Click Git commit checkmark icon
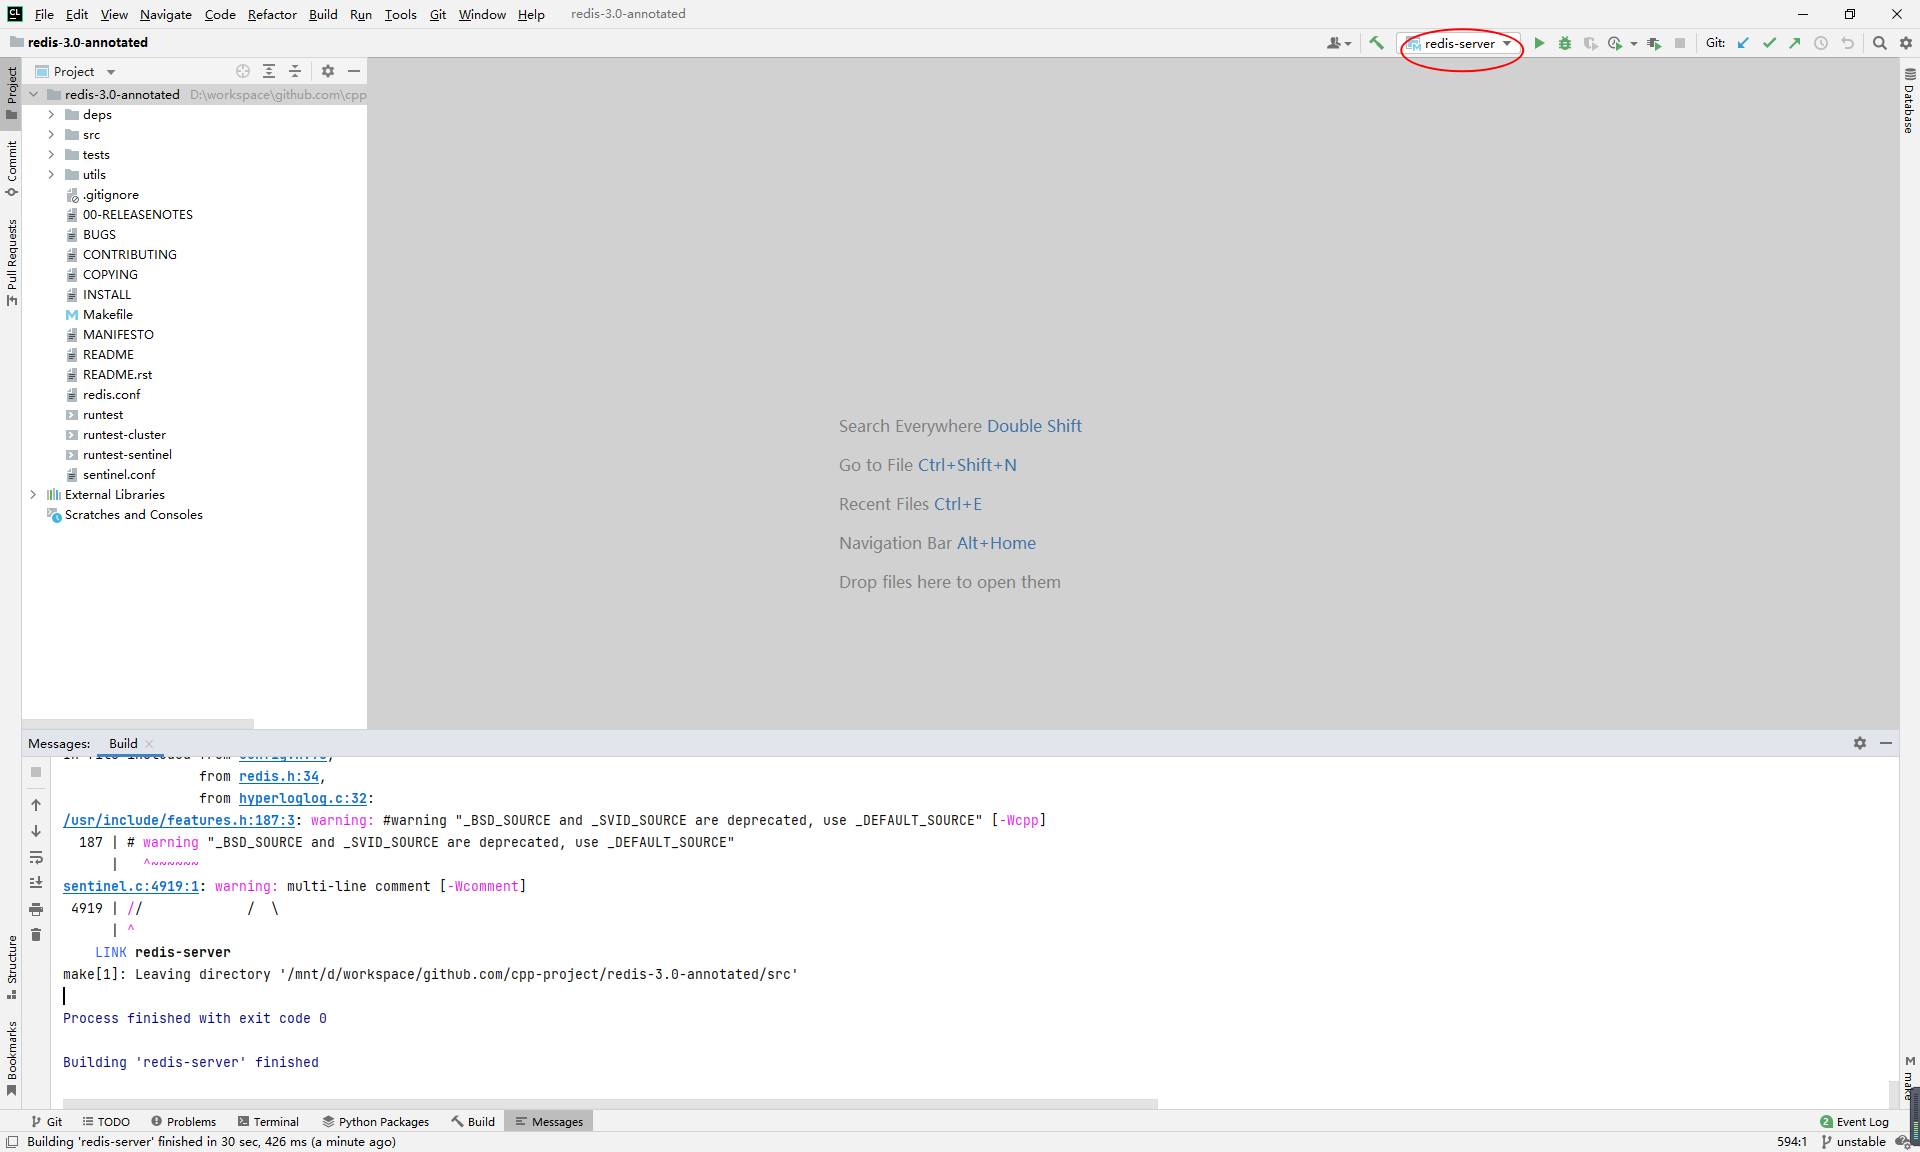The width and height of the screenshot is (1920, 1152). click(x=1769, y=43)
